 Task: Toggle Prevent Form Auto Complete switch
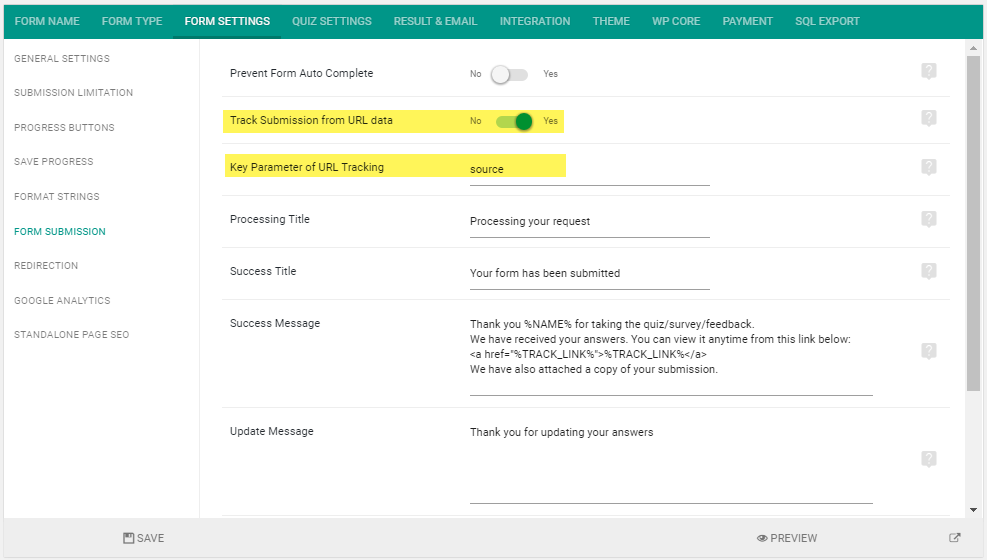tap(509, 74)
